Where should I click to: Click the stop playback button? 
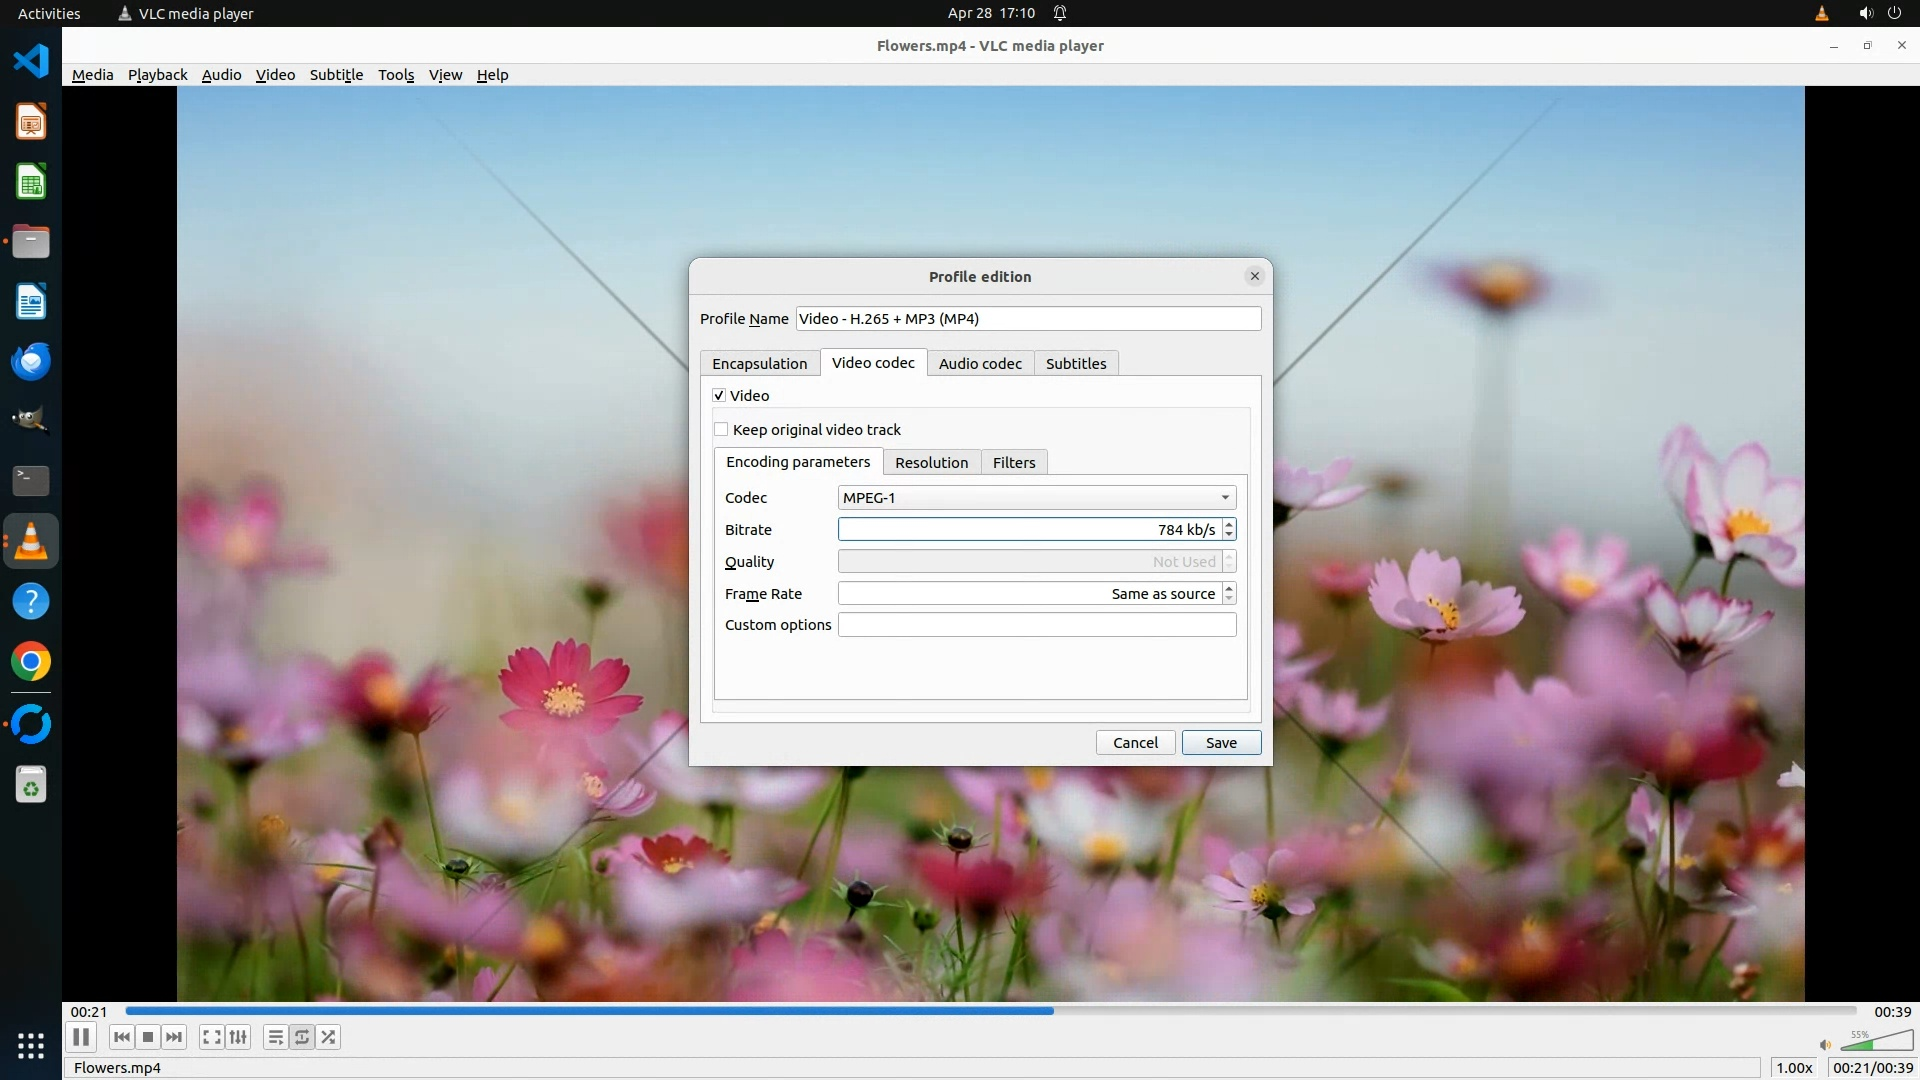click(148, 1037)
